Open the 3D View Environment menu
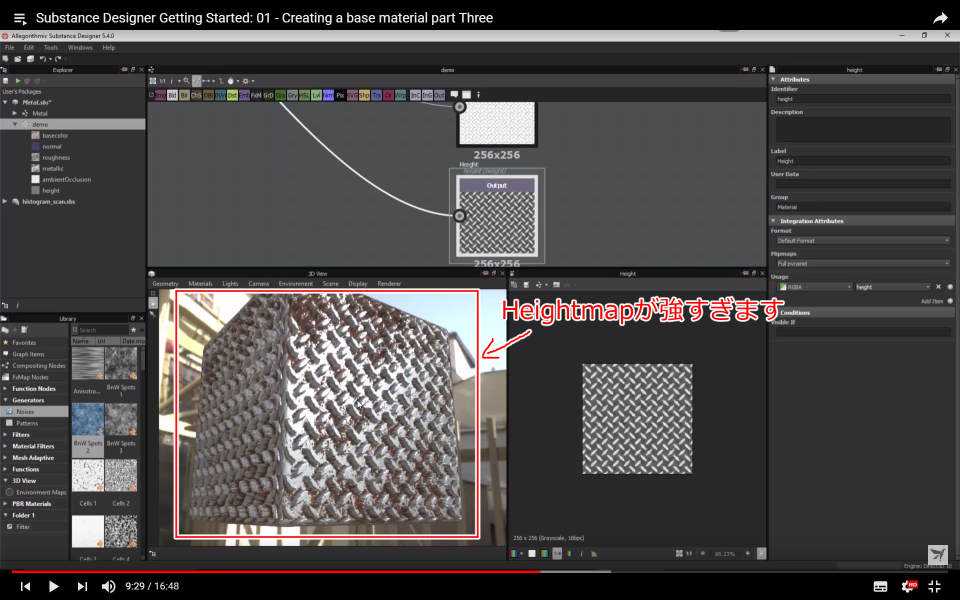960x600 pixels. click(x=296, y=283)
